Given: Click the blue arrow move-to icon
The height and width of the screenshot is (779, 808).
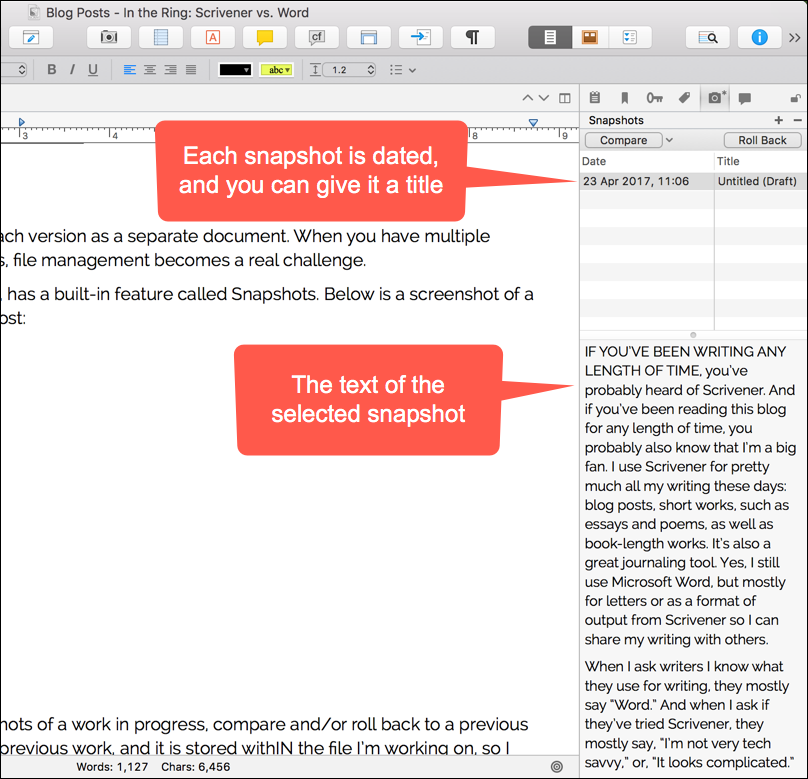Looking at the screenshot, I should coord(421,37).
